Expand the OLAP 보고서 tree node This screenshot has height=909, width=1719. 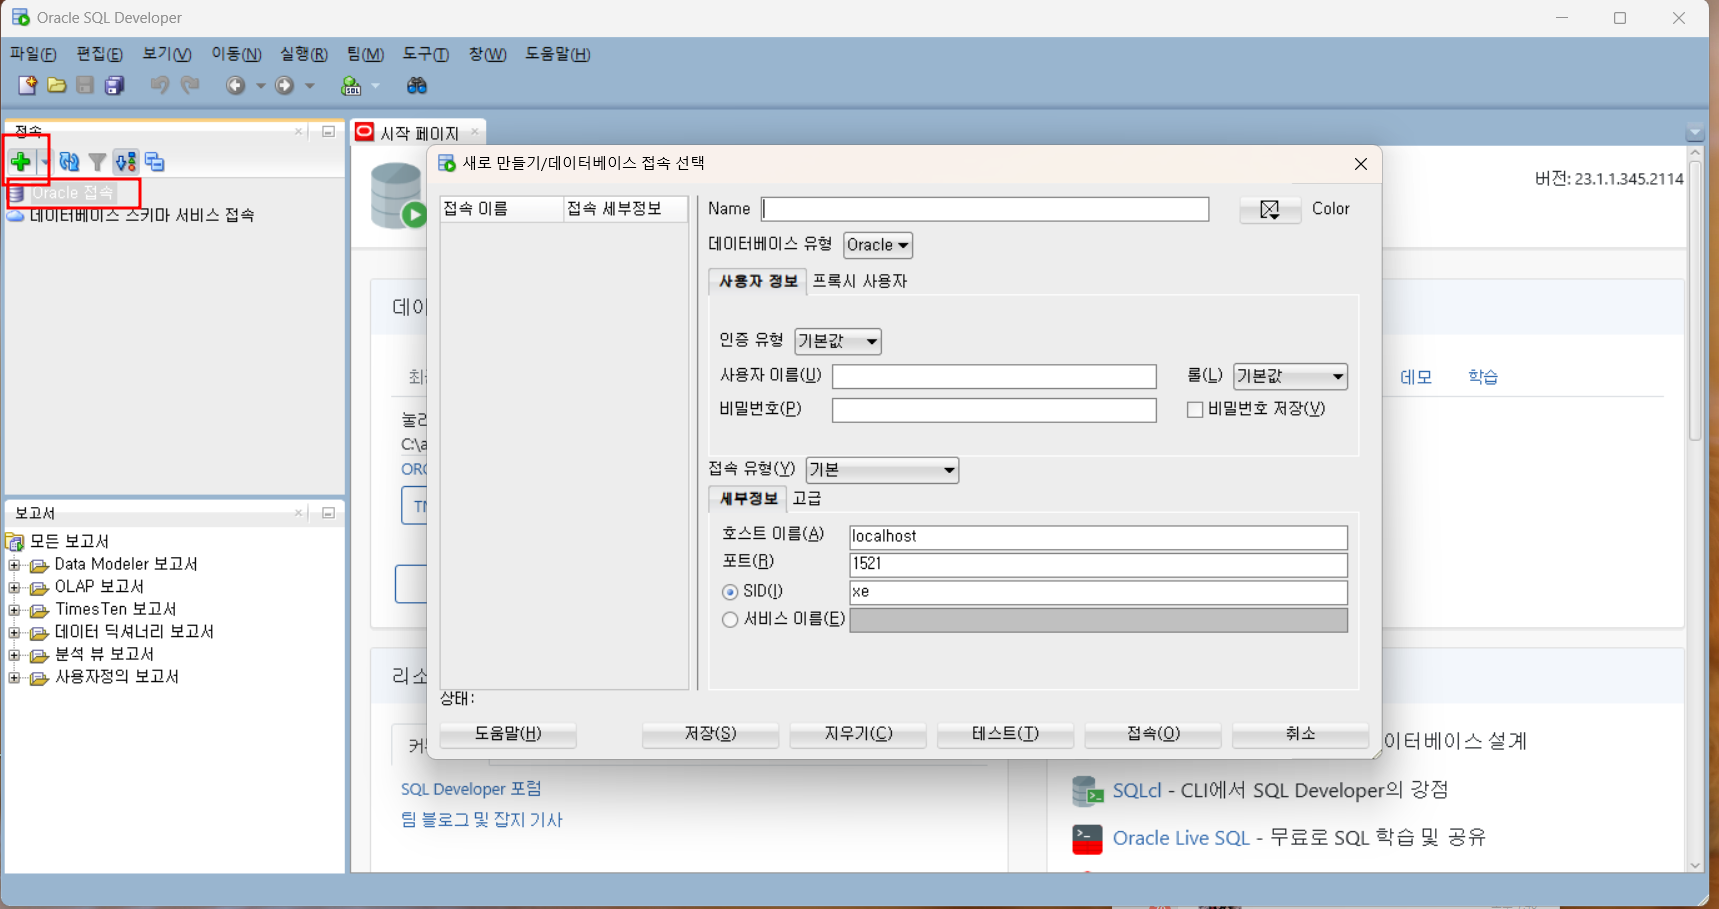(14, 587)
